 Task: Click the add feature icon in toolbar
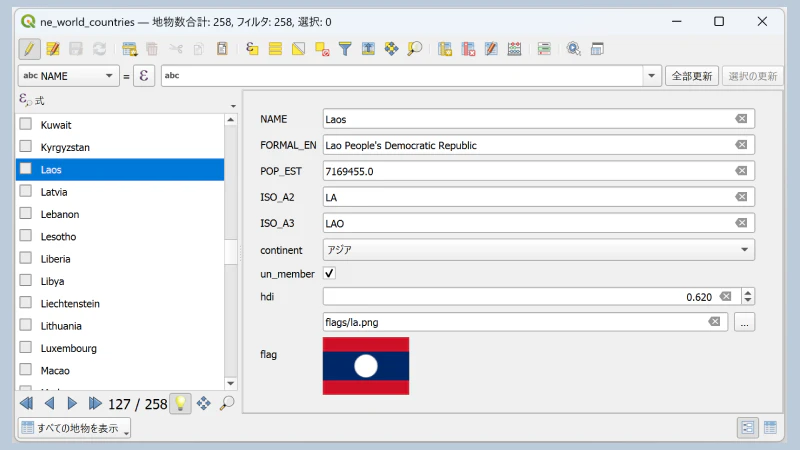[x=129, y=48]
